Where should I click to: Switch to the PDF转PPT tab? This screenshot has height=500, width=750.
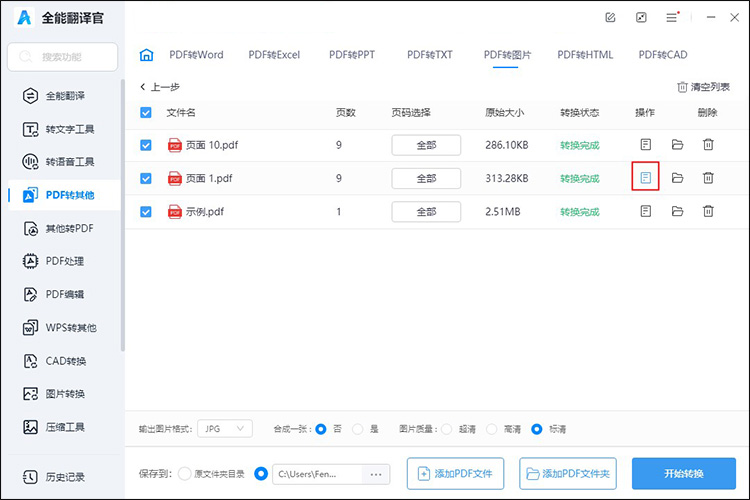click(352, 55)
